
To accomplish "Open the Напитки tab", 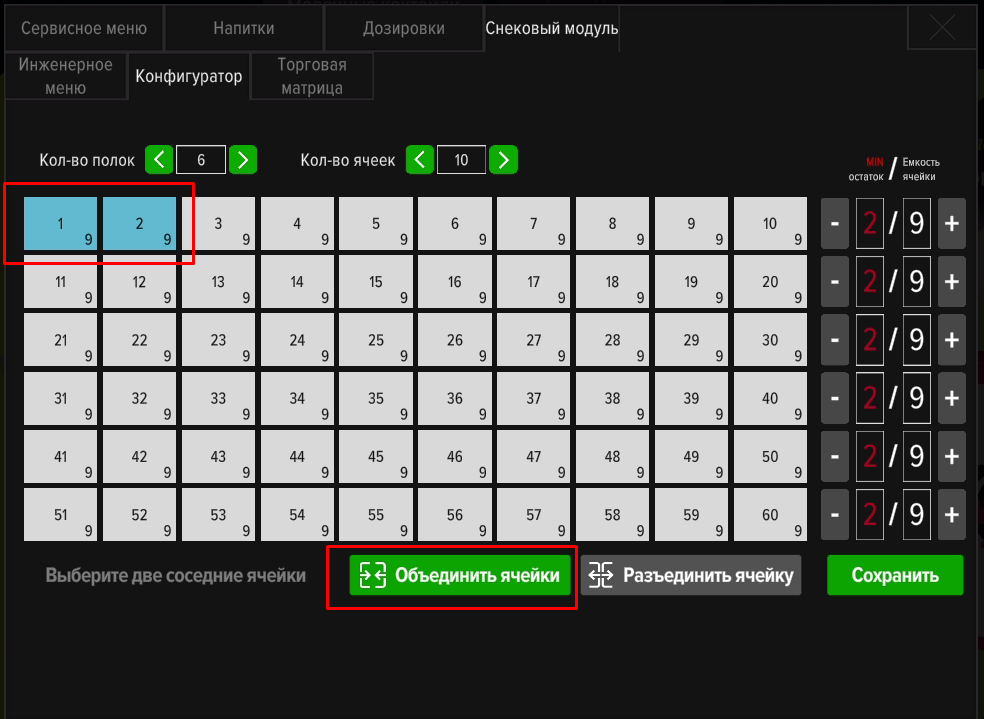I will [x=243, y=29].
